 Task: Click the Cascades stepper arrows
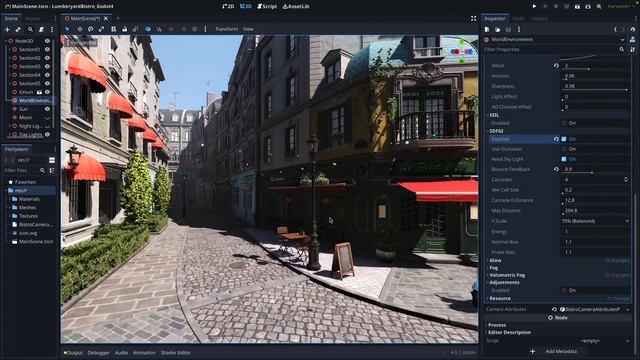(626, 180)
